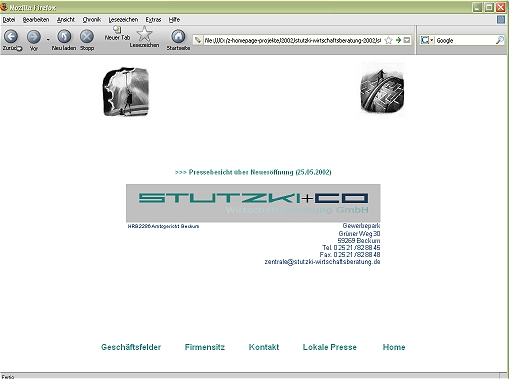Viewport: 509px width, 379px height.
Task: Click into the address bar URL field
Action: click(x=292, y=40)
